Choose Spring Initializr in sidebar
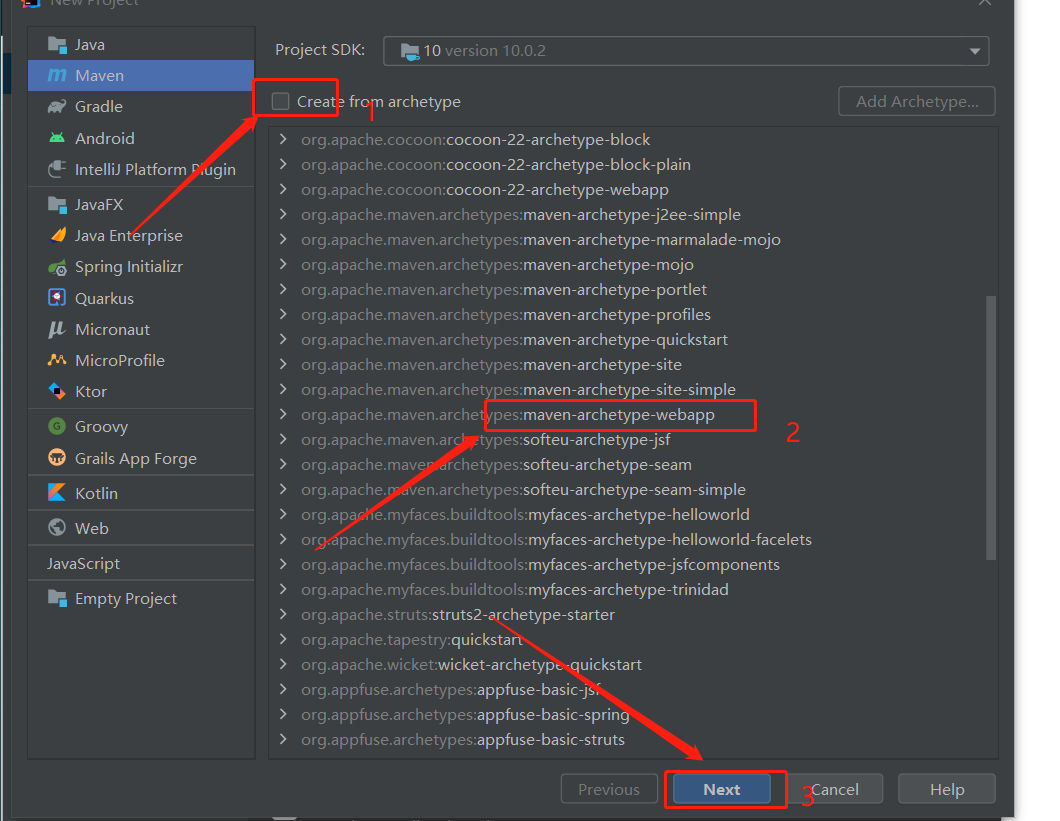 [x=141, y=267]
